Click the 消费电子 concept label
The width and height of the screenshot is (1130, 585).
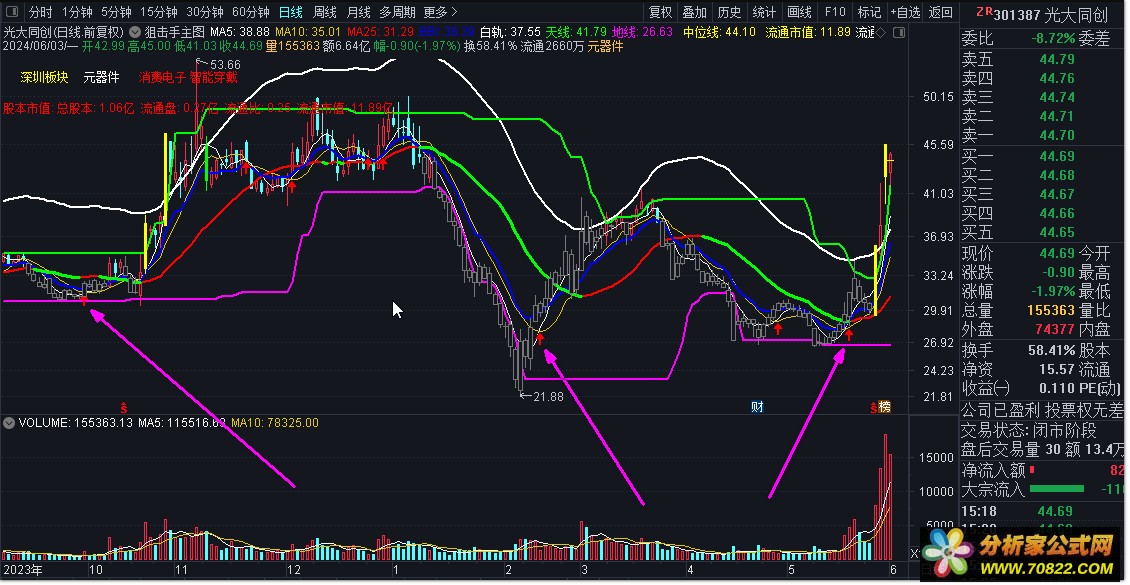[163, 77]
